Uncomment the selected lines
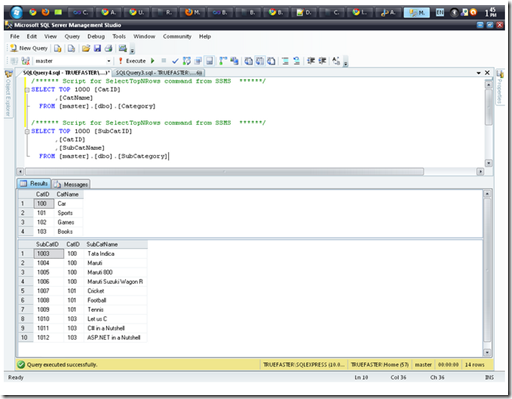 pyautogui.click(x=296, y=61)
